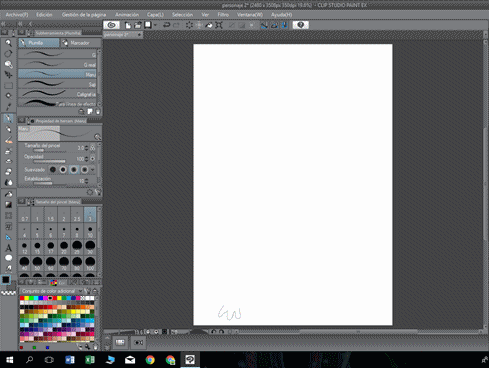Open Animación menu
Image resolution: width=489 pixels, height=368 pixels.
(x=127, y=15)
